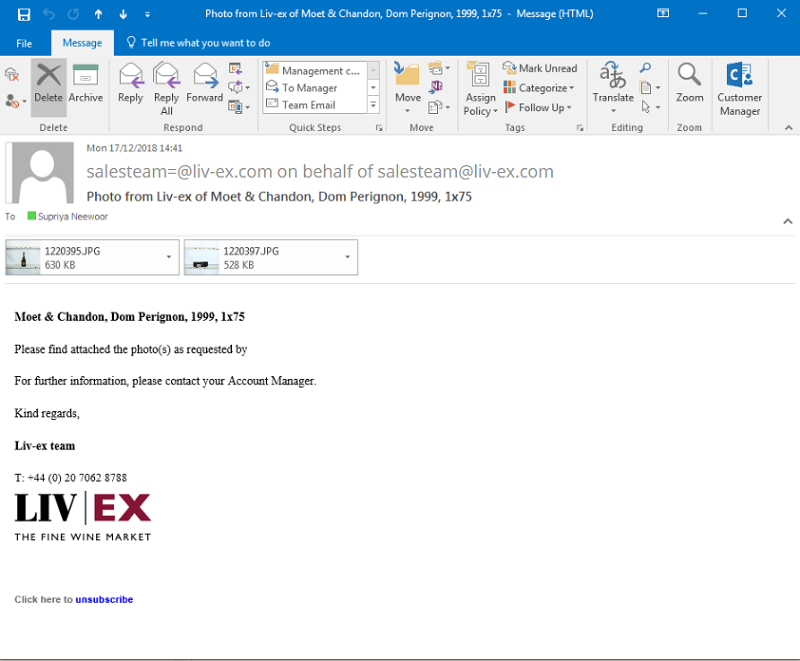Click the Ignore conversation icon

click(12, 75)
